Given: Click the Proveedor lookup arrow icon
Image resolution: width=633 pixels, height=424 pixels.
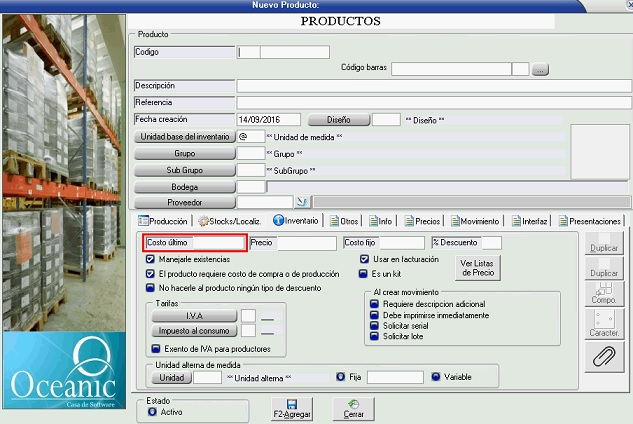Looking at the screenshot, I should [274, 202].
